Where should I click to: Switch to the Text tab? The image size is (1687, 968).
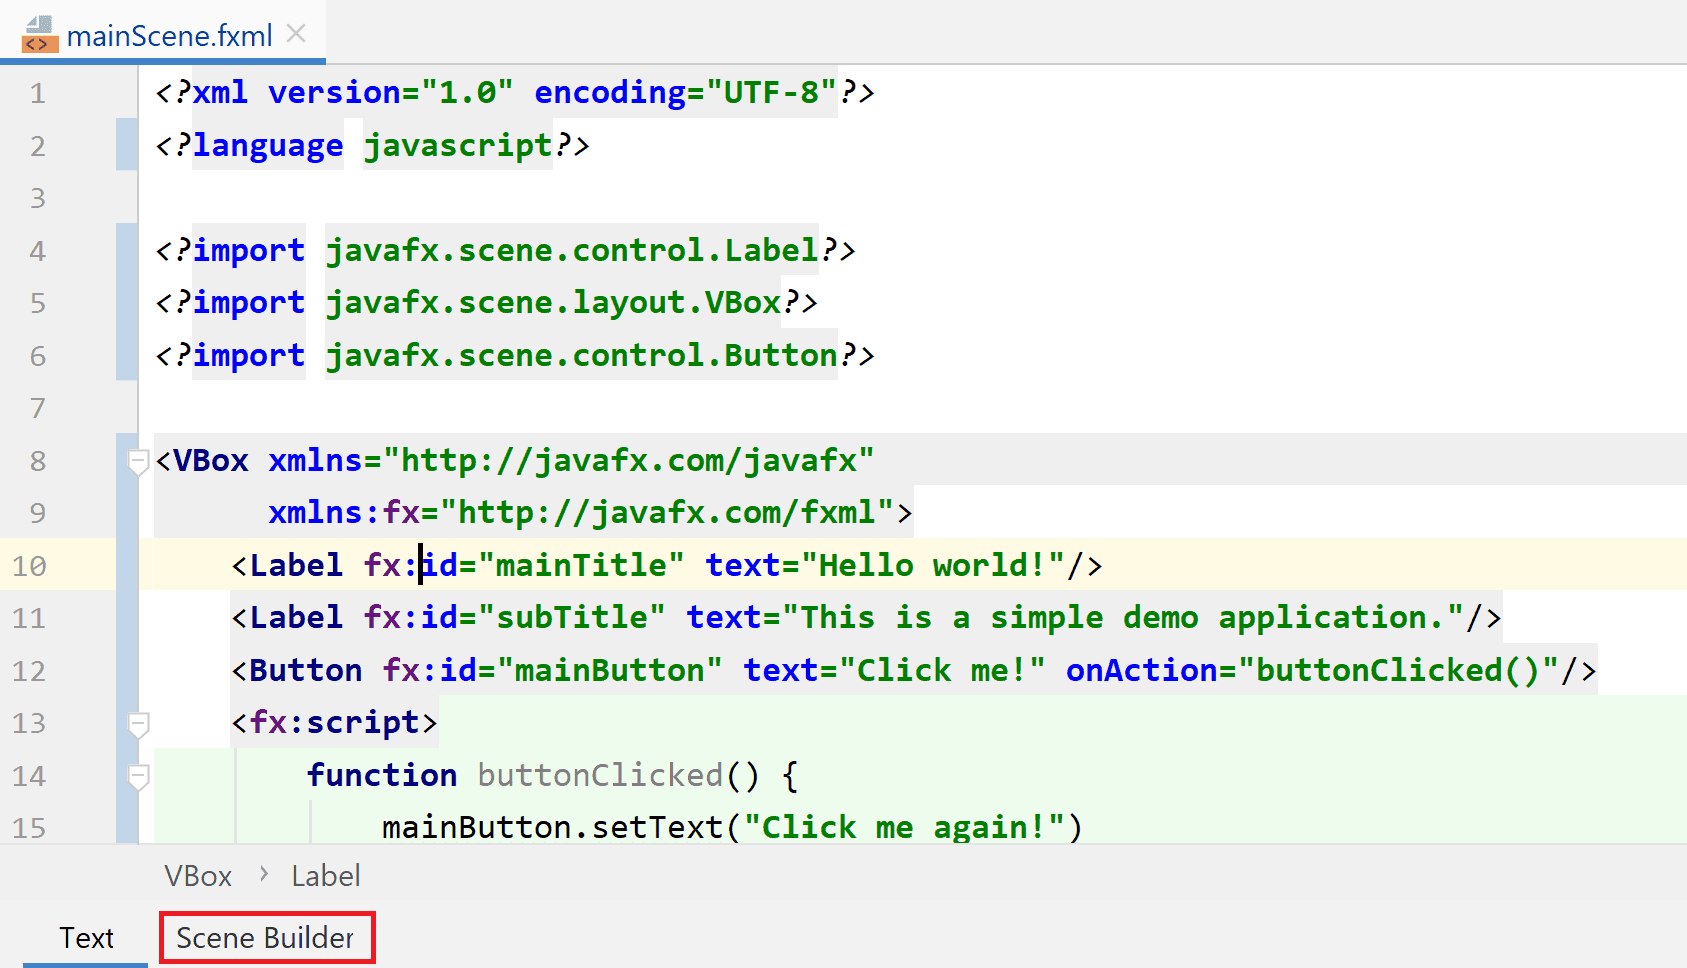pos(86,938)
